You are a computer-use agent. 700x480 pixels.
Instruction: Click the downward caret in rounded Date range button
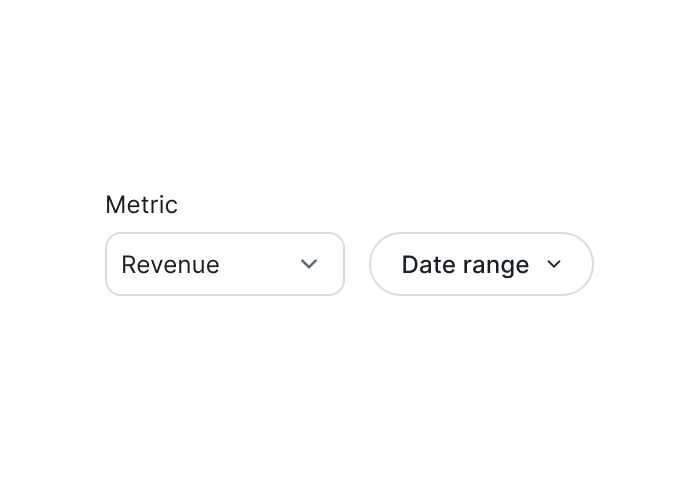tap(554, 264)
